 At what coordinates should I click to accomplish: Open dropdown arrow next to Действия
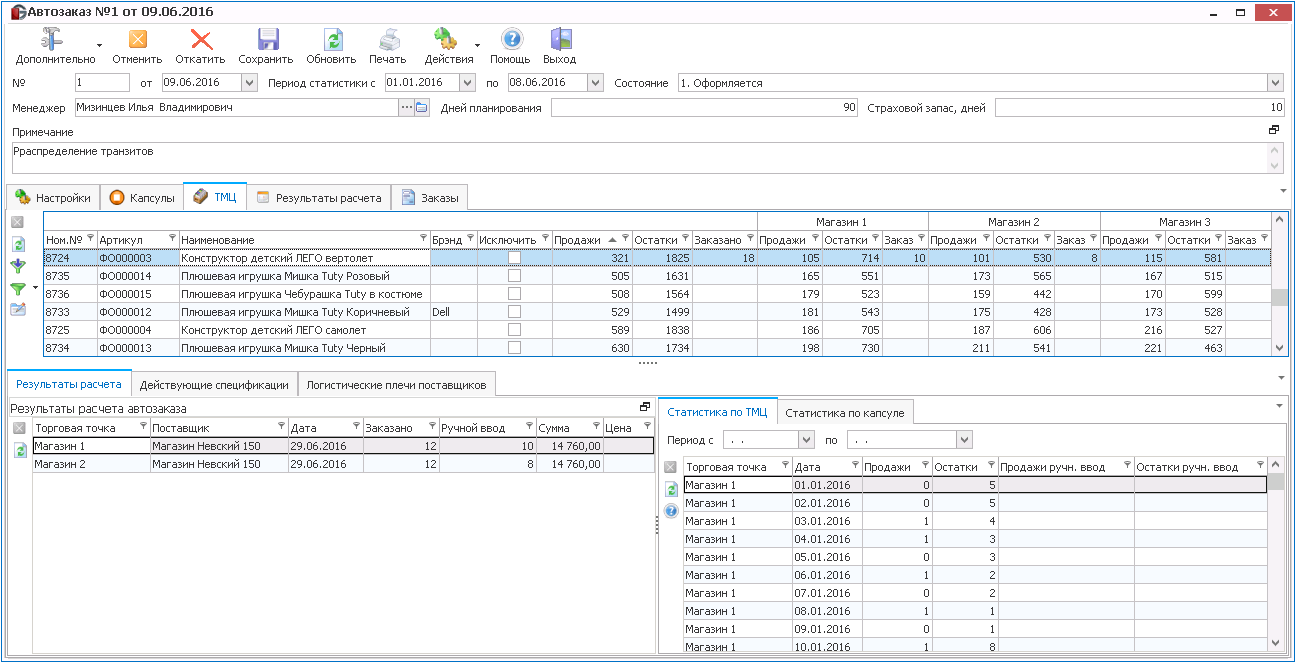477,45
